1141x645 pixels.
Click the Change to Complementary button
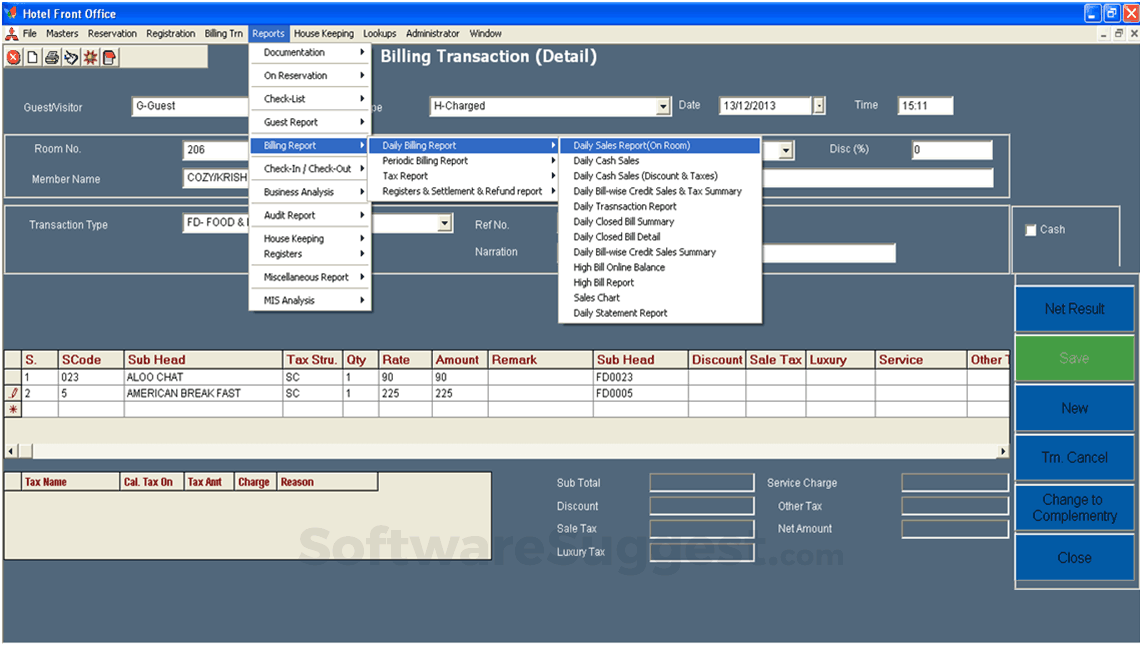click(1074, 507)
